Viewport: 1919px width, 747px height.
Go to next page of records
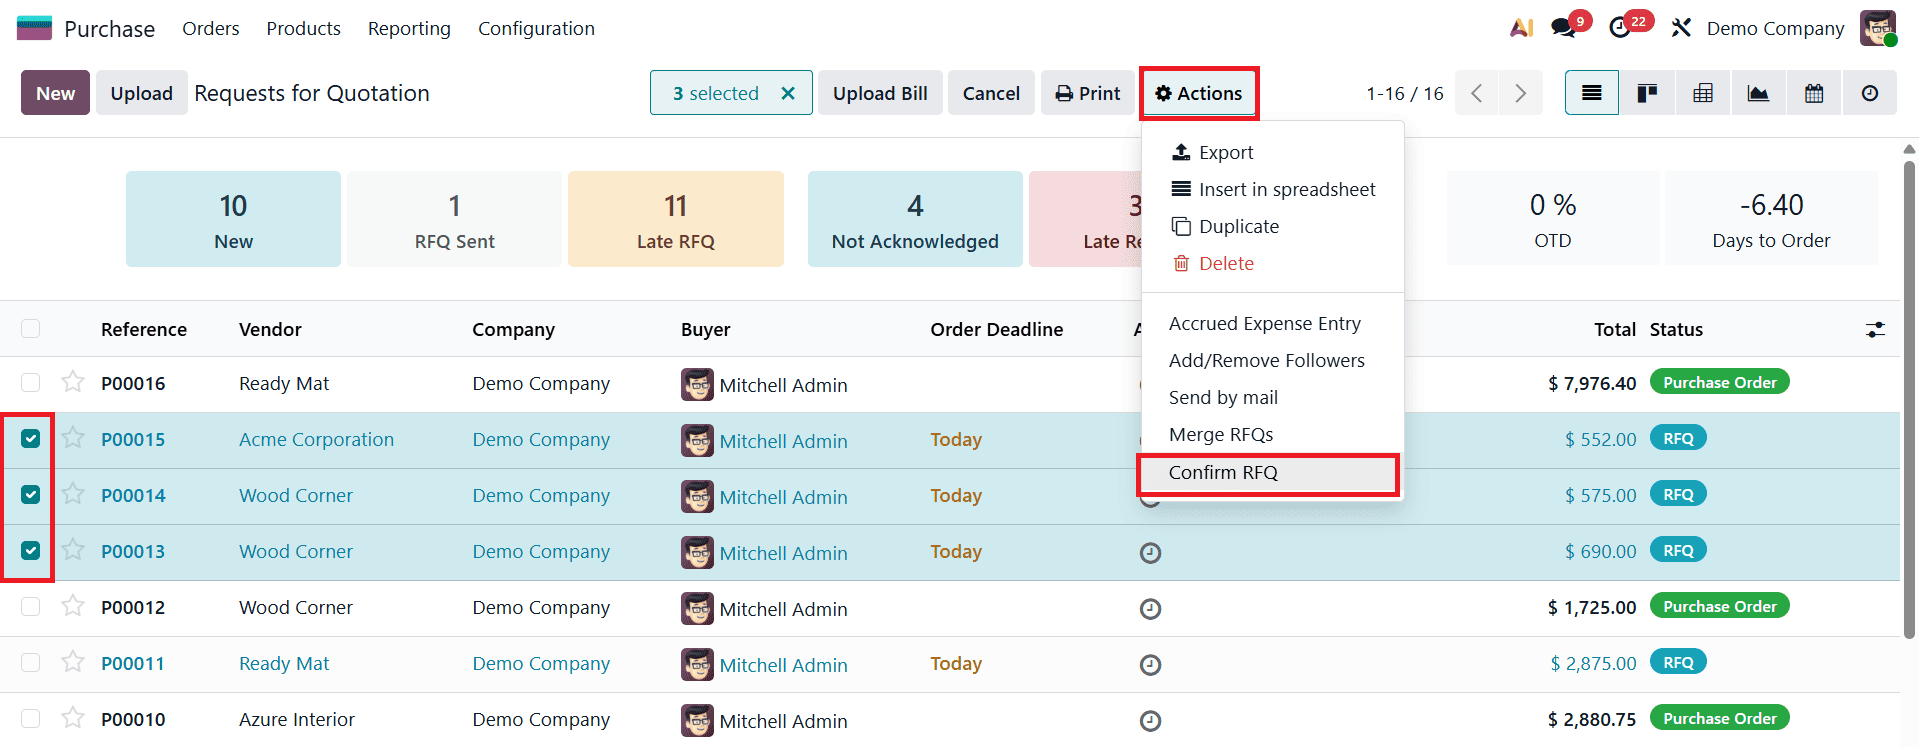click(1521, 93)
